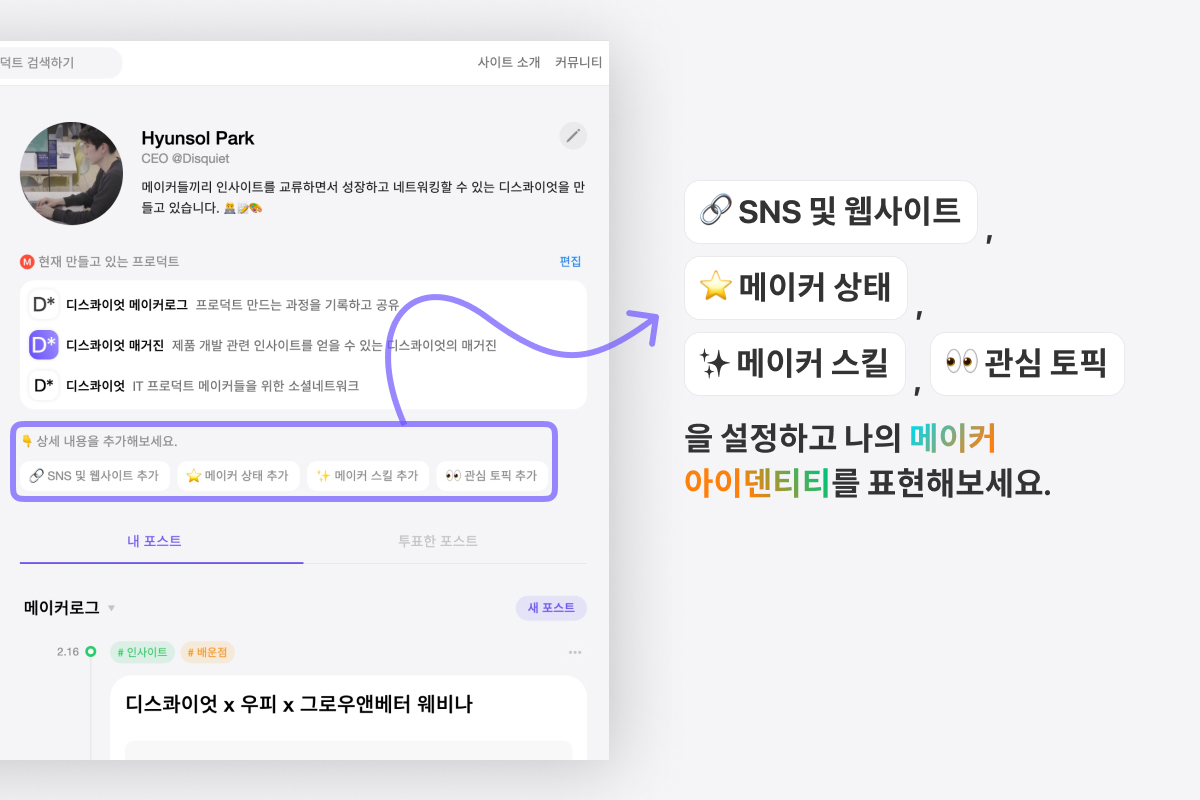The width and height of the screenshot is (1200, 800).
Task: Expand the 메이커로그 dropdown arrow
Action: point(111,608)
